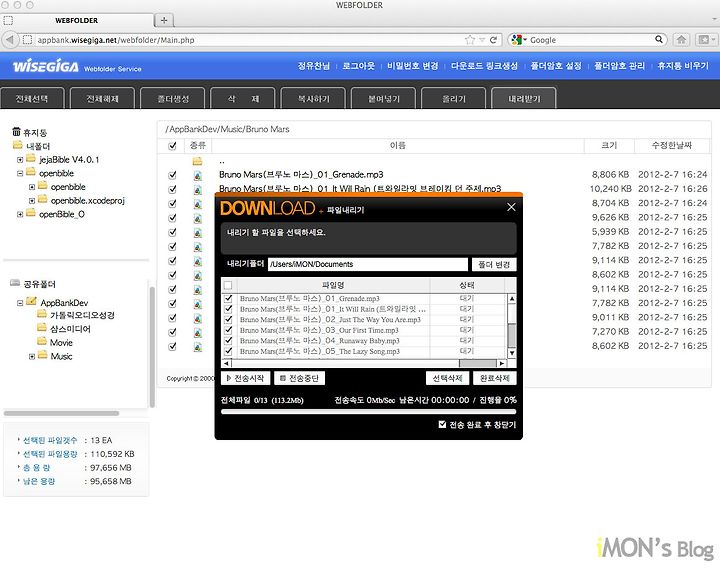Click the 삭제 toolbar tab
720x568 pixels.
pos(243,99)
